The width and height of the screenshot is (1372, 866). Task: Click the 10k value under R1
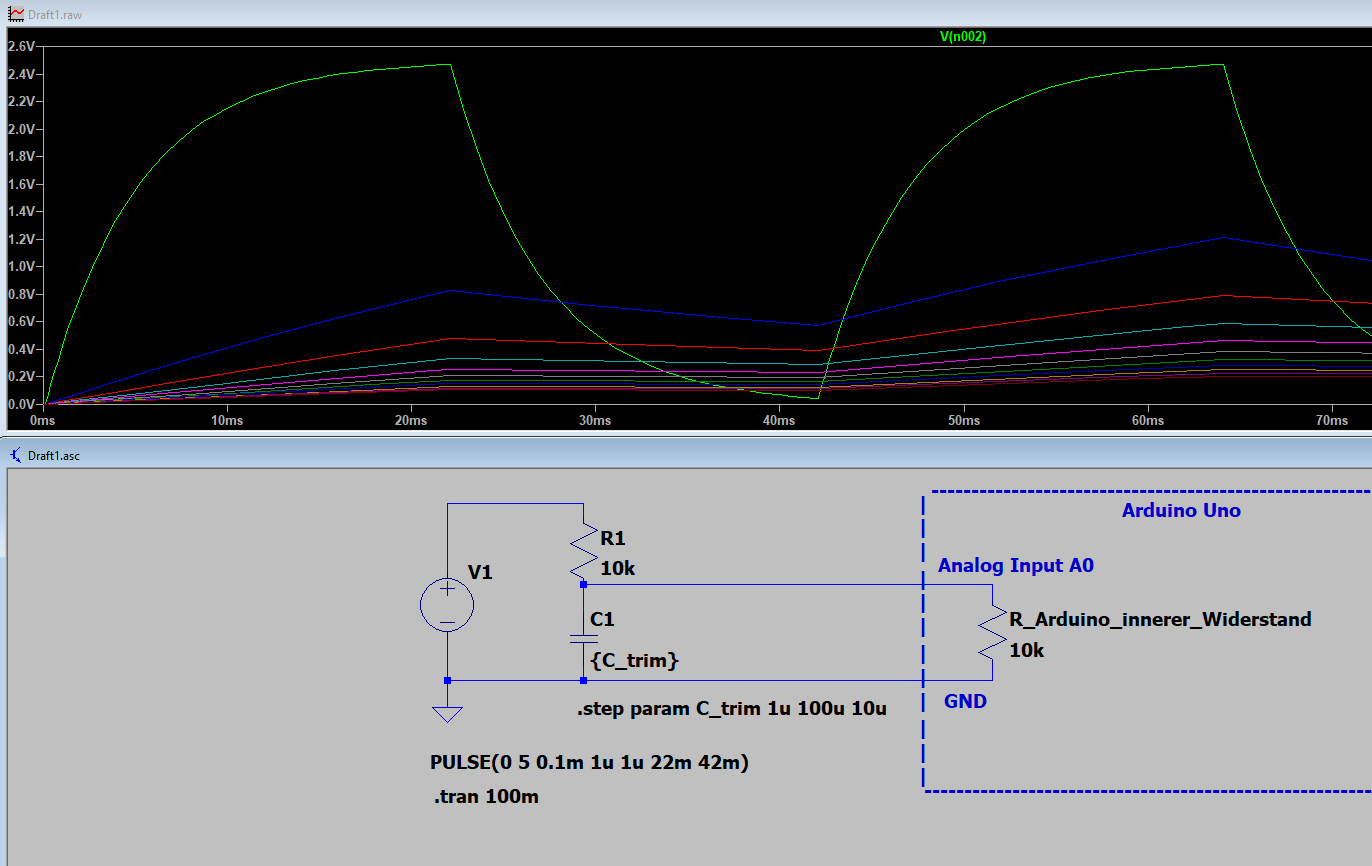pyautogui.click(x=617, y=569)
